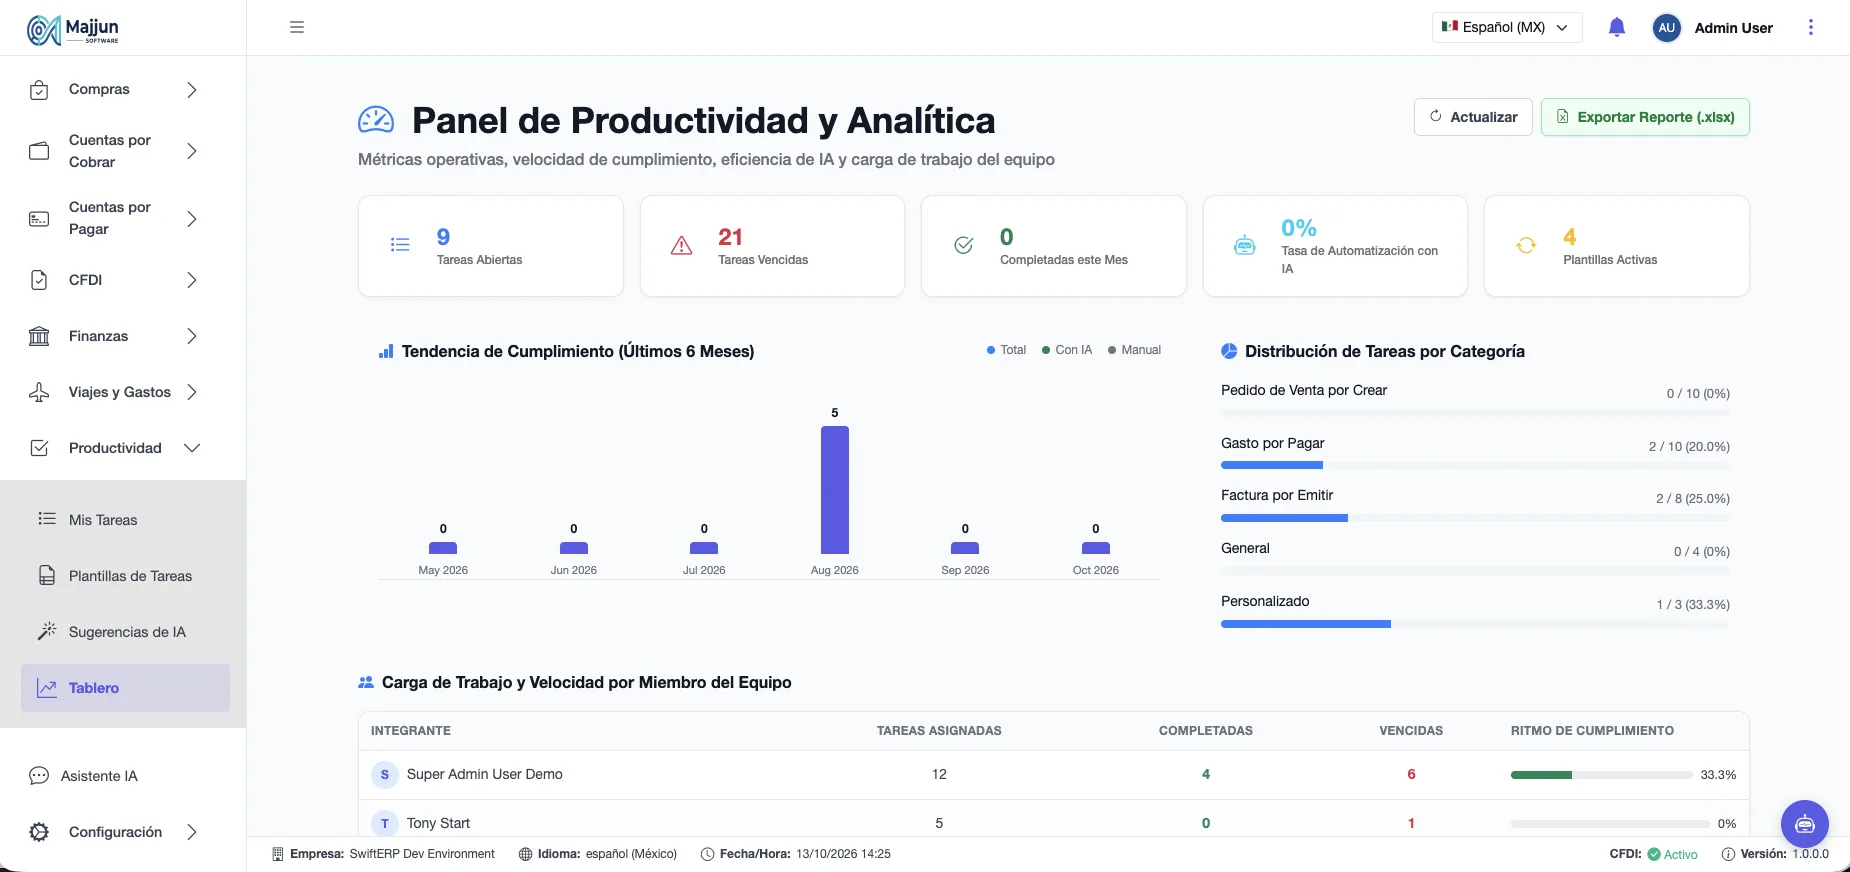Open the Tareas Abiertas summary card

(x=491, y=246)
